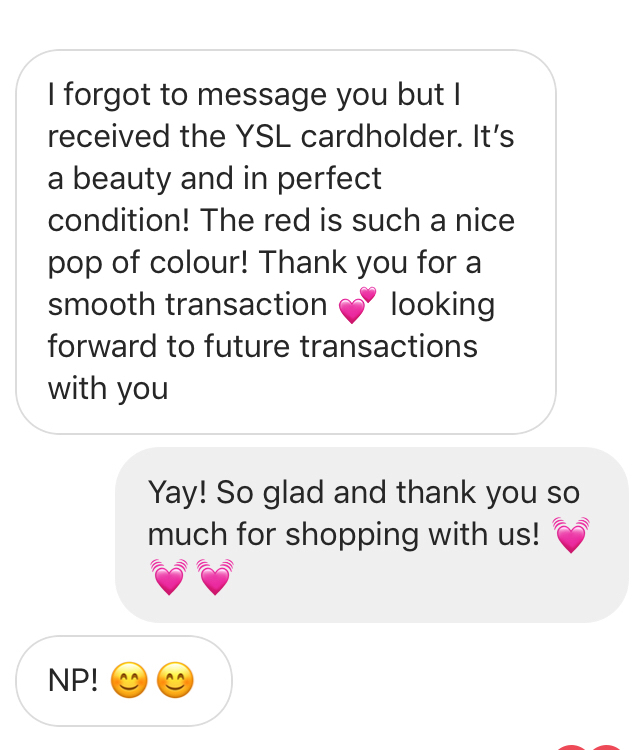This screenshot has height=750, width=637.
Task: Select the gray "Yay! So glad" reply bubble
Action: coord(372,535)
